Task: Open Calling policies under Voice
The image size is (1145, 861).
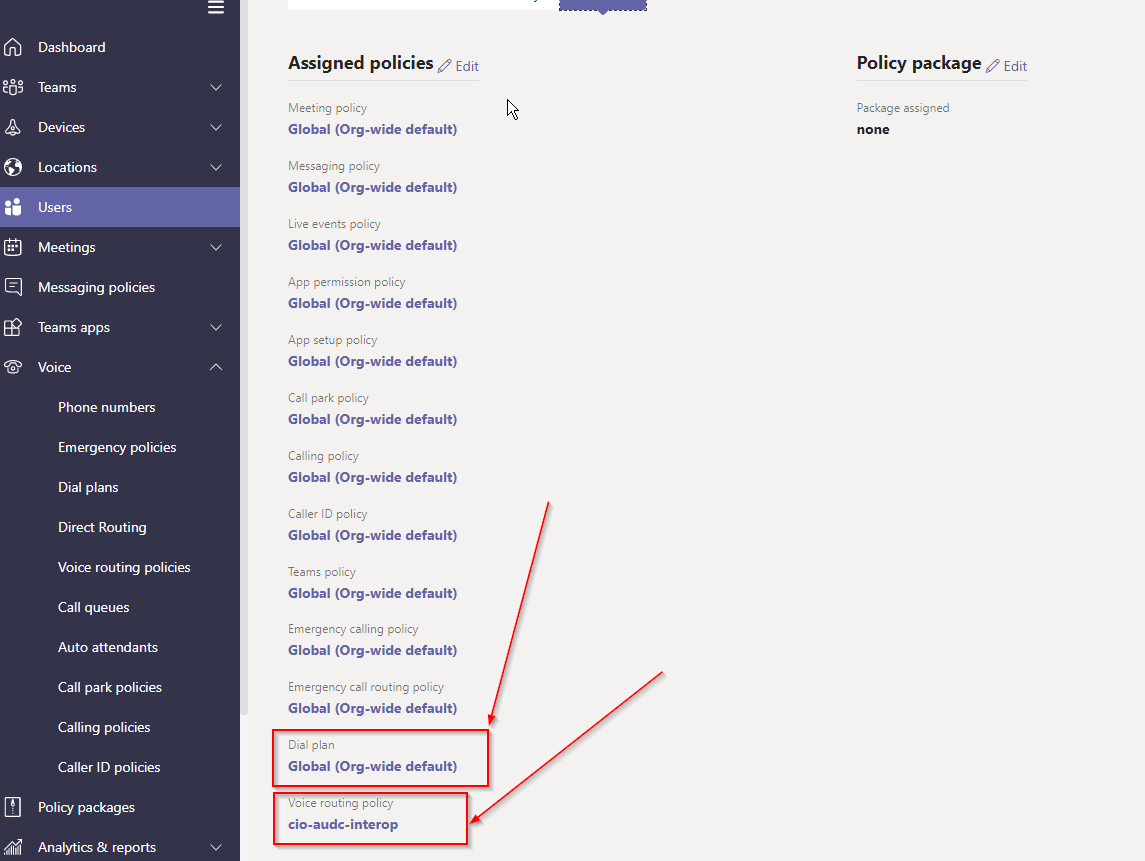Action: pos(104,727)
